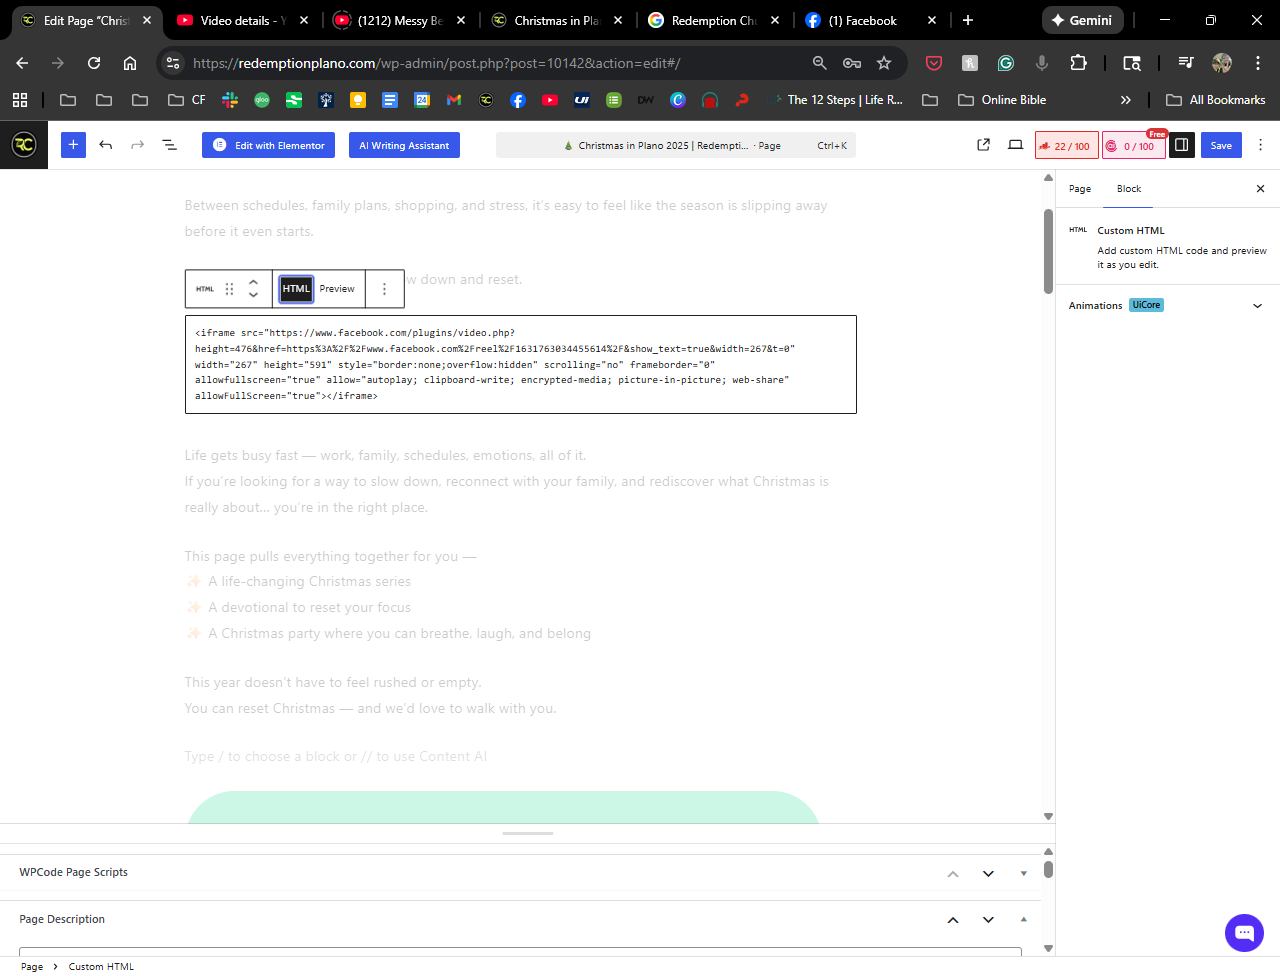Click the 22 / 100 SEO score indicator
The width and height of the screenshot is (1280, 976).
pos(1066,146)
